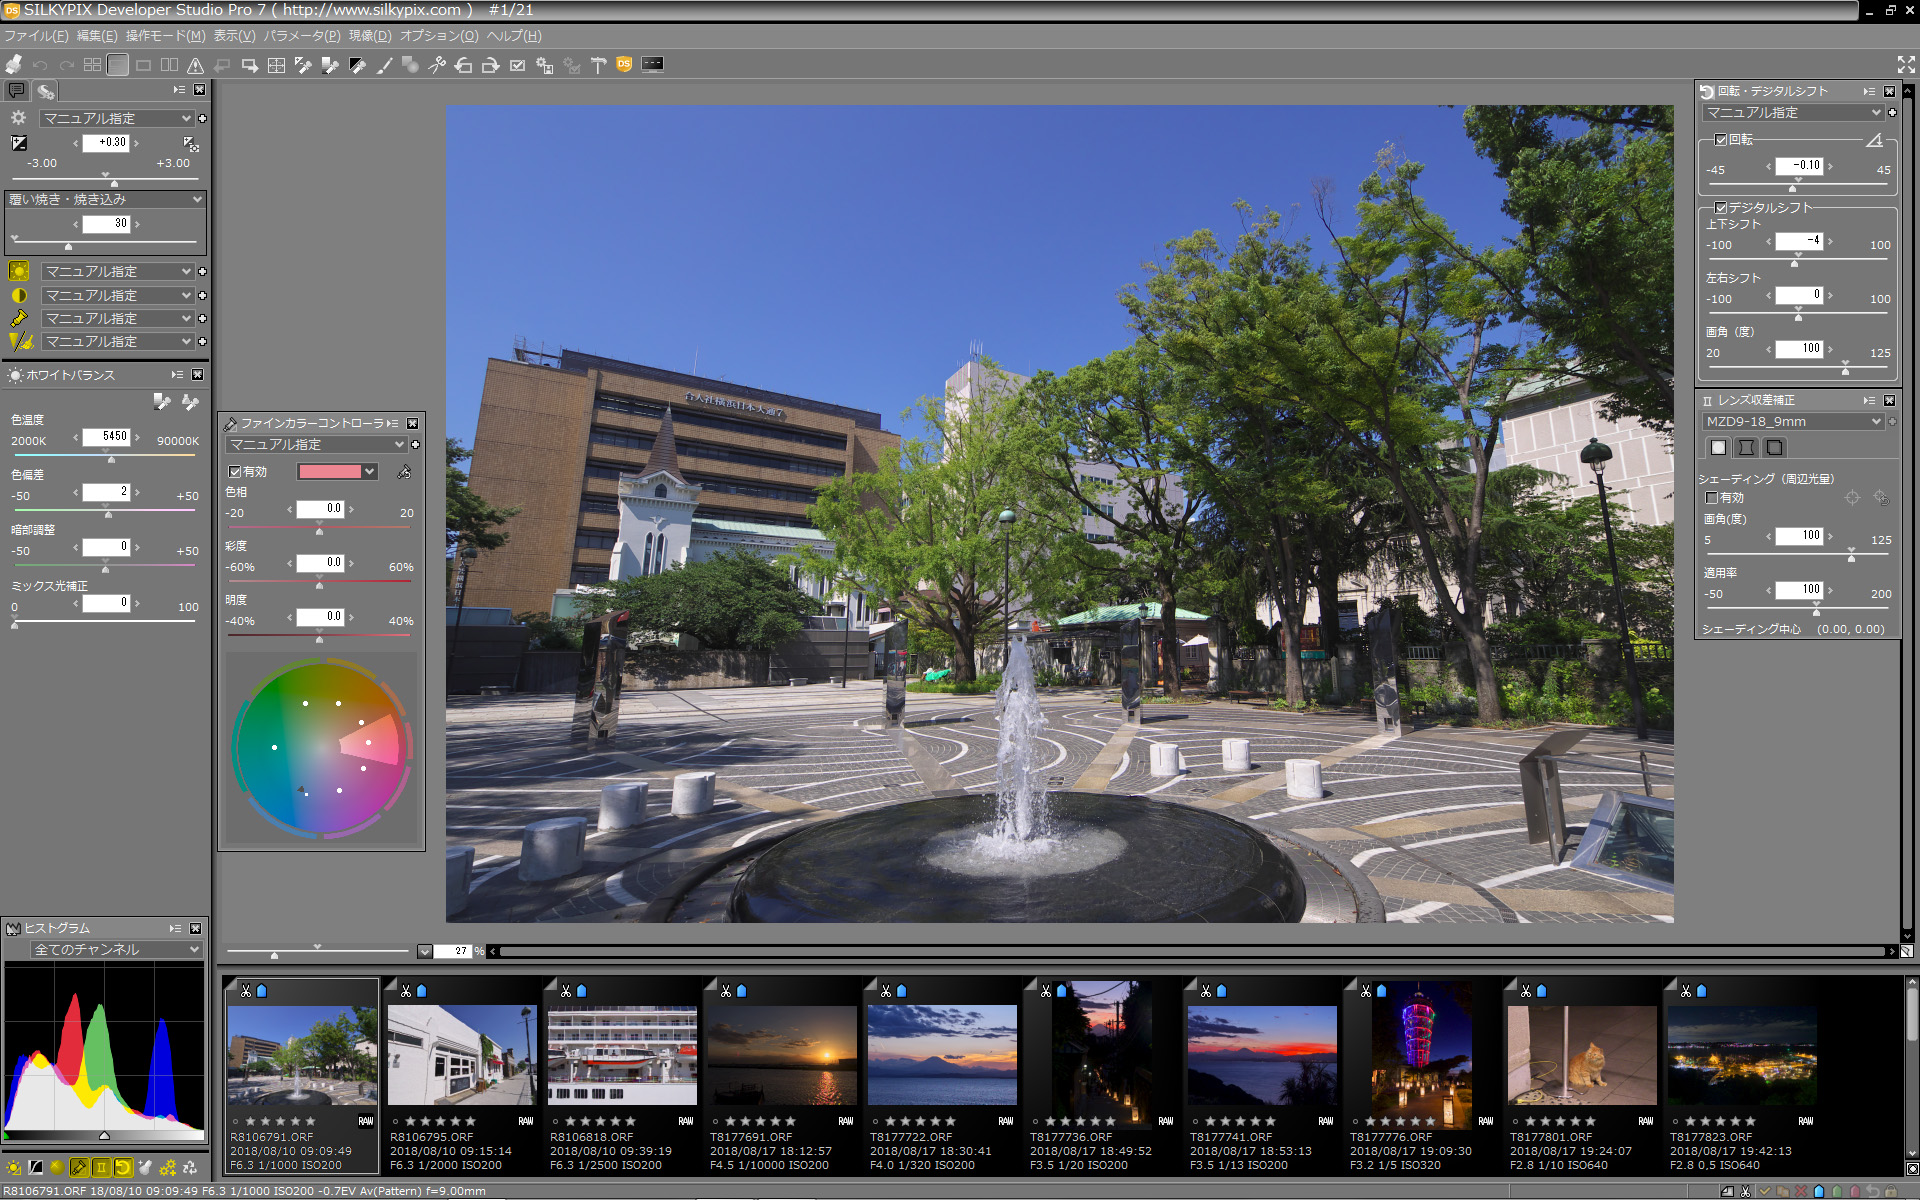Open the 現像(D) menu
This screenshot has width=1920, height=1200.
370,36
